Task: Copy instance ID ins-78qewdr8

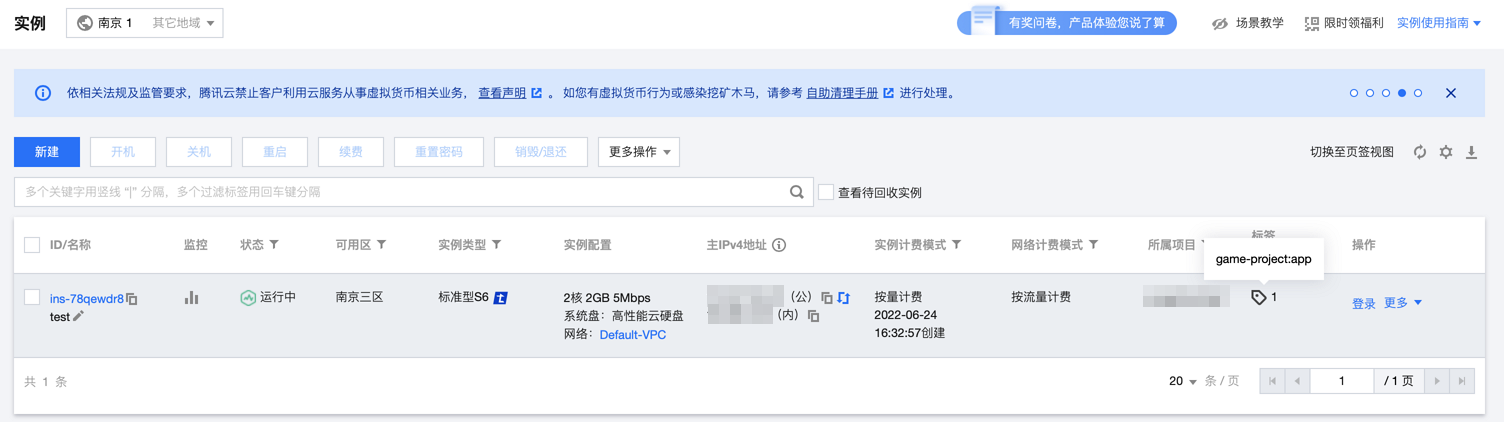Action: [132, 299]
